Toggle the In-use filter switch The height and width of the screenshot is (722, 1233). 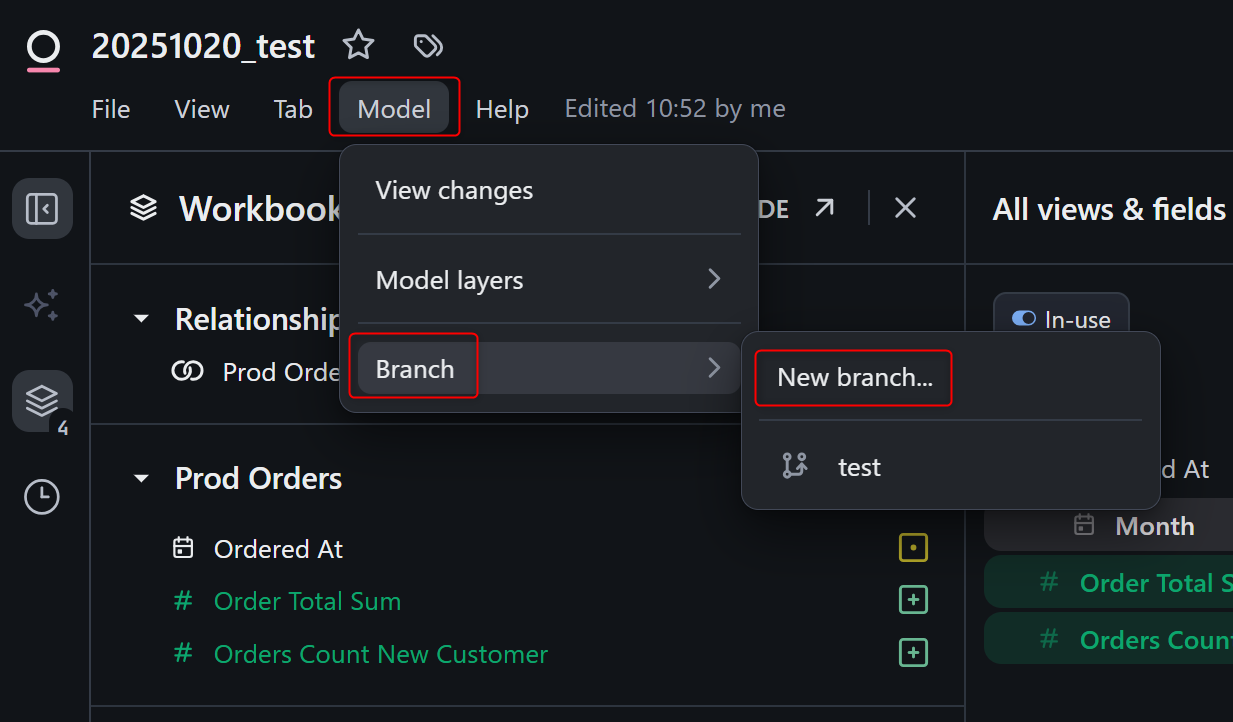pyautogui.click(x=1024, y=319)
